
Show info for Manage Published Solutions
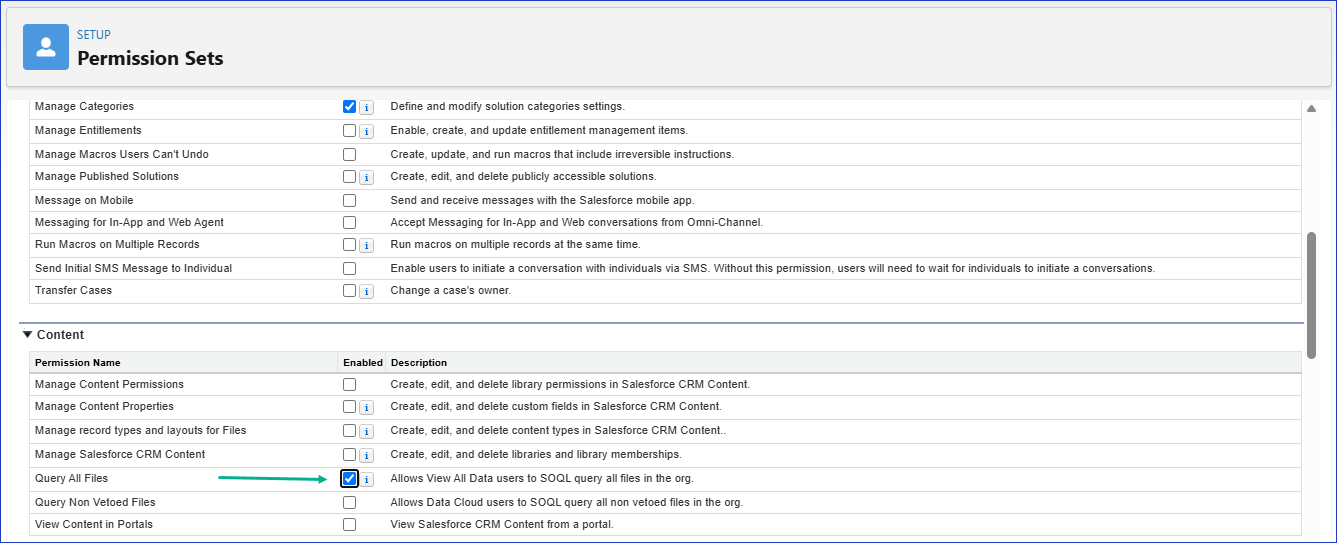[366, 178]
